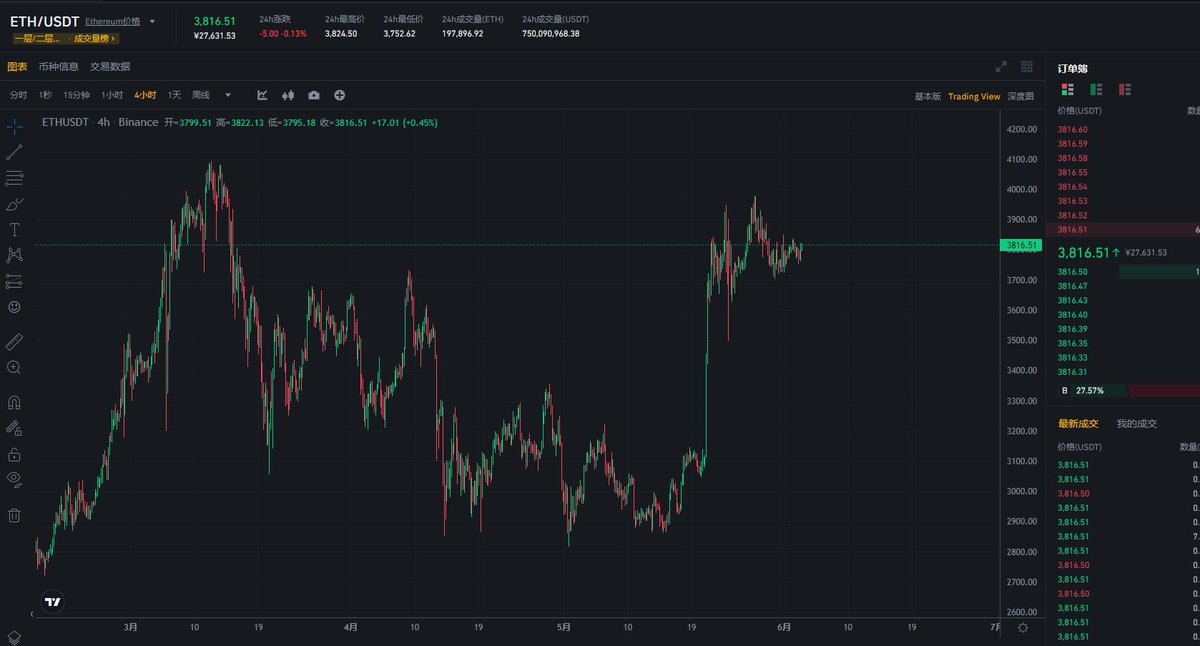Switch chart to Trading View mode

coord(974,96)
